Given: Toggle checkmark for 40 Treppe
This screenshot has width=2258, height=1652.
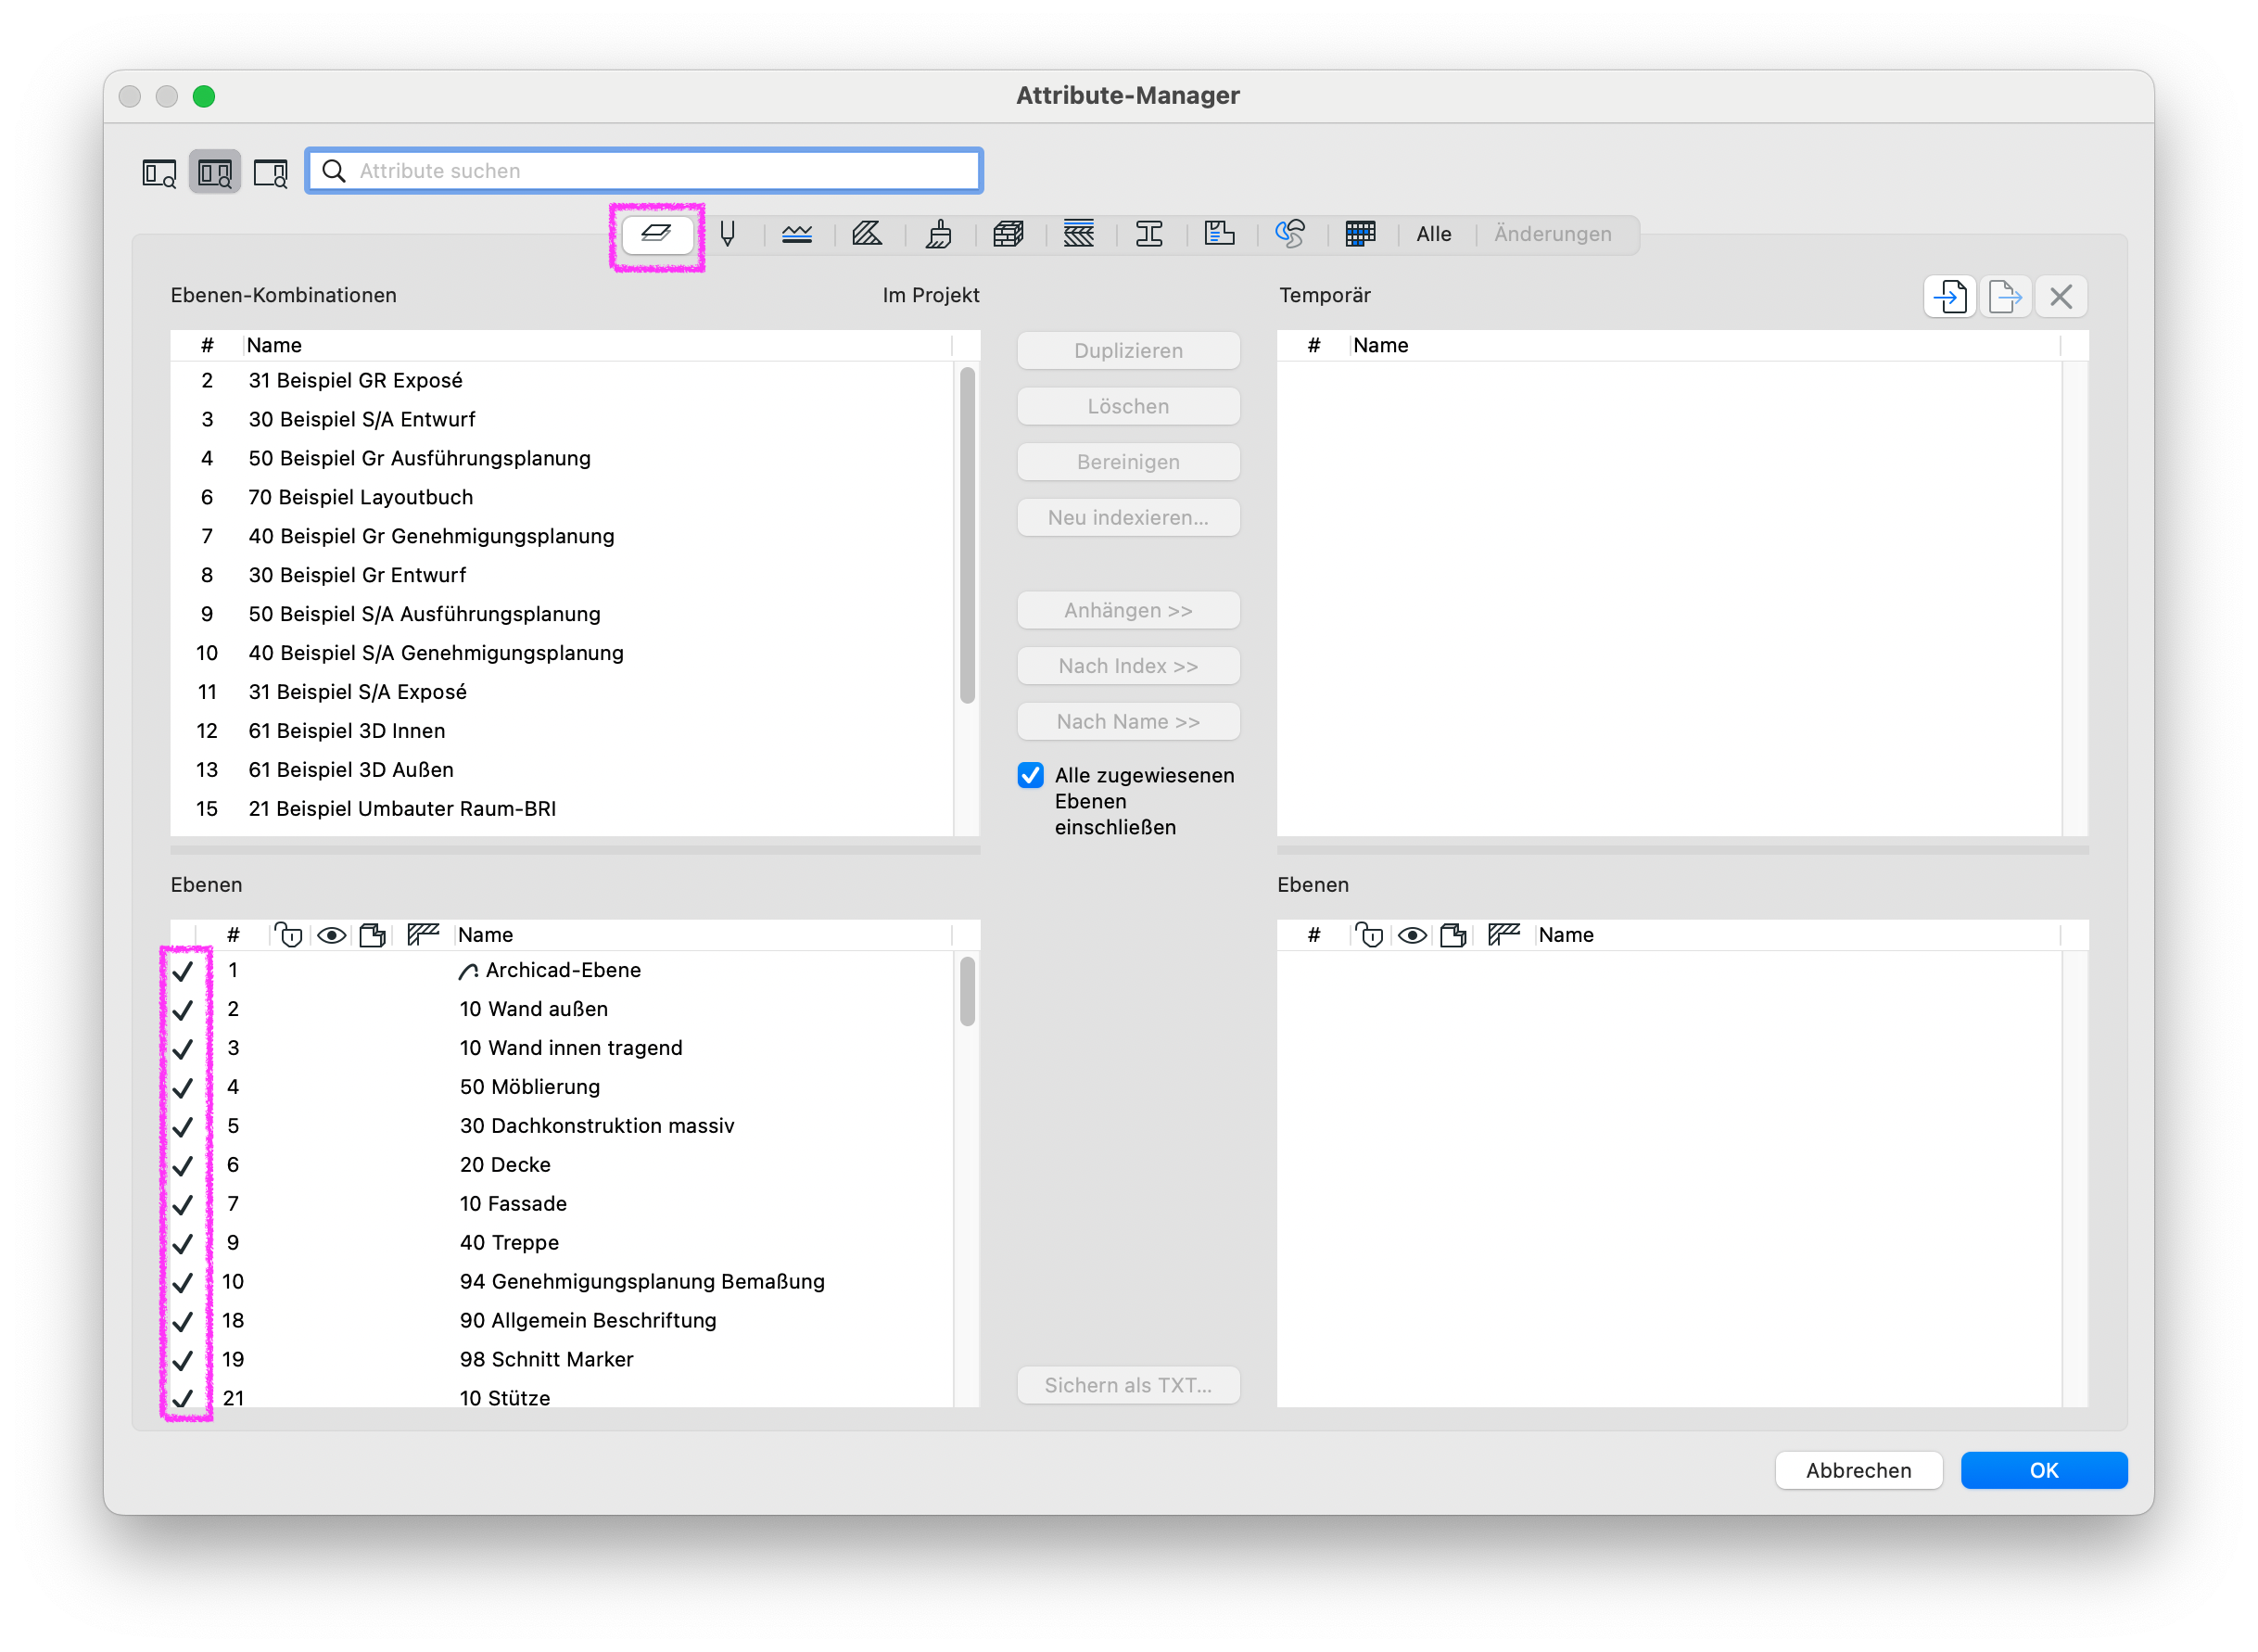Looking at the screenshot, I should [183, 1244].
